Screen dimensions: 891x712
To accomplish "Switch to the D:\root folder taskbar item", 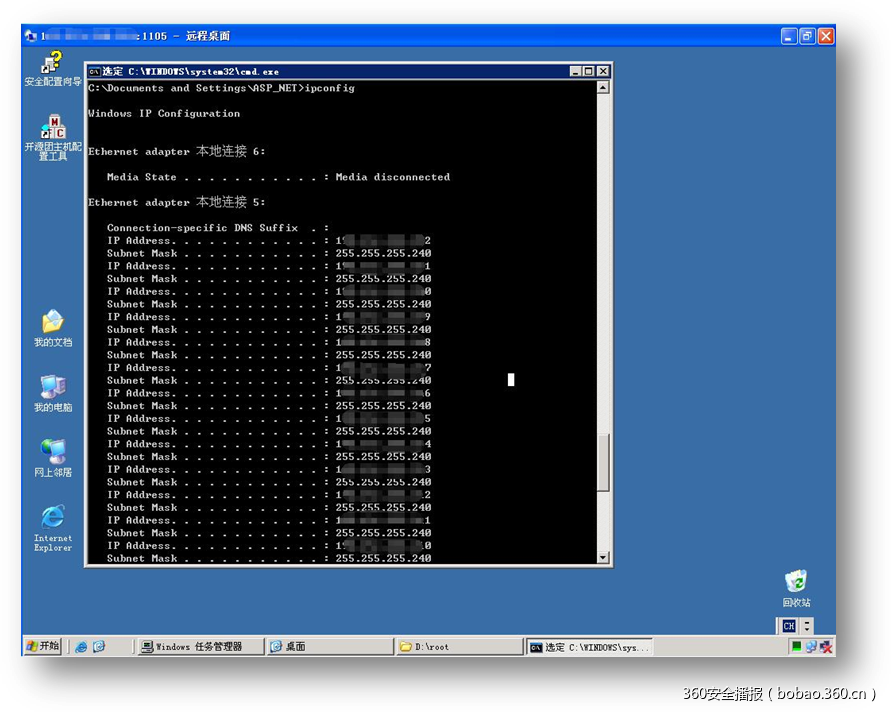I will [458, 647].
